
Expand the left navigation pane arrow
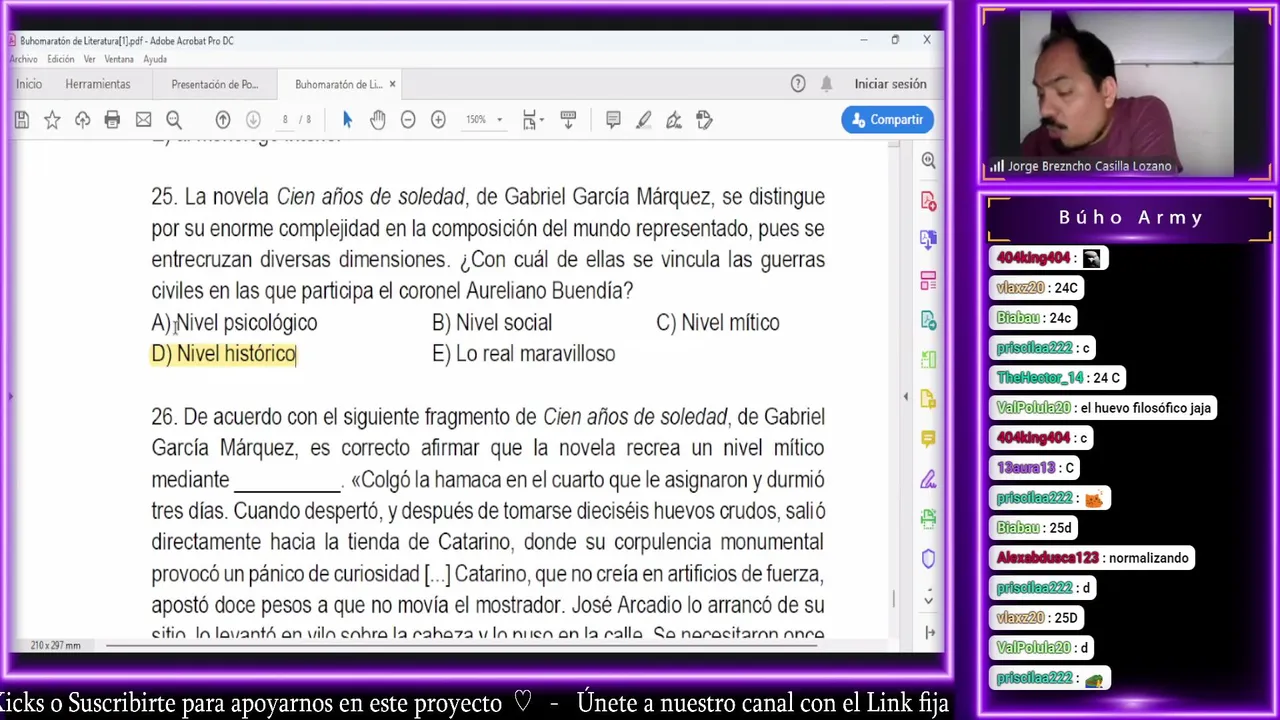pos(11,397)
